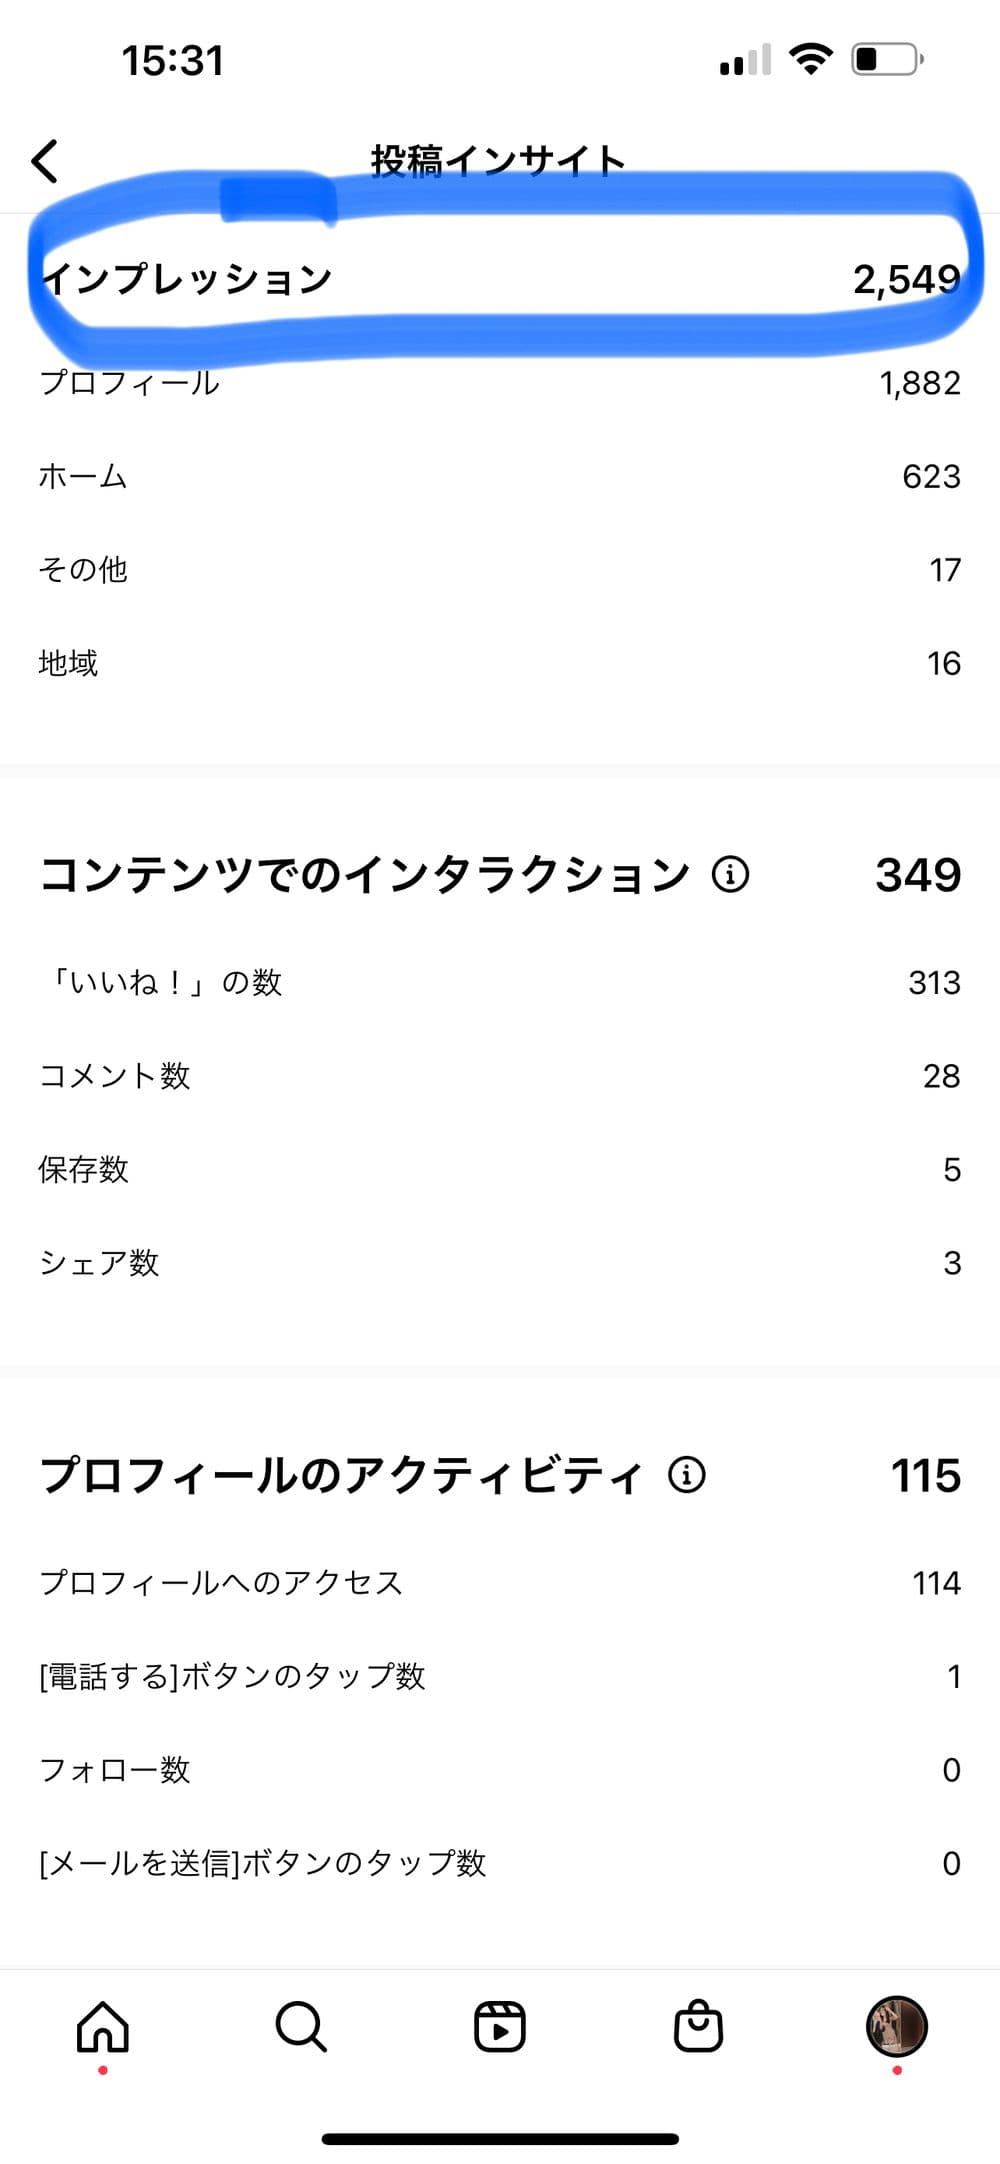Open the profile avatar tab

coord(896,2026)
